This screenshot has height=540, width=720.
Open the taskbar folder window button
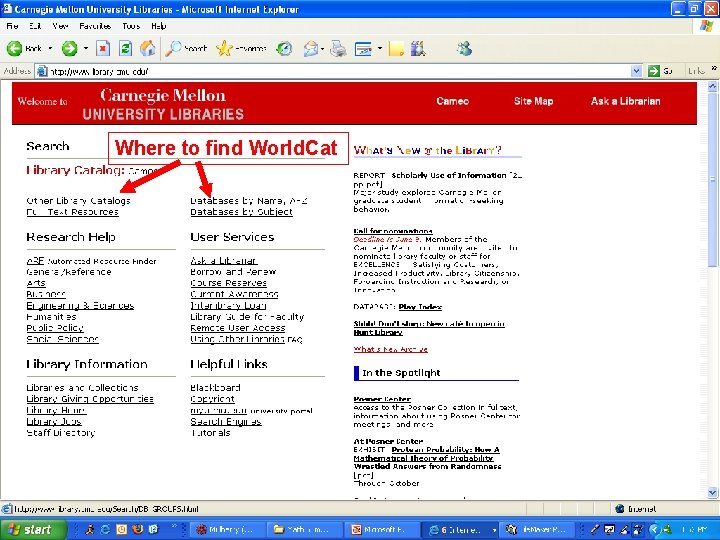pos(305,529)
